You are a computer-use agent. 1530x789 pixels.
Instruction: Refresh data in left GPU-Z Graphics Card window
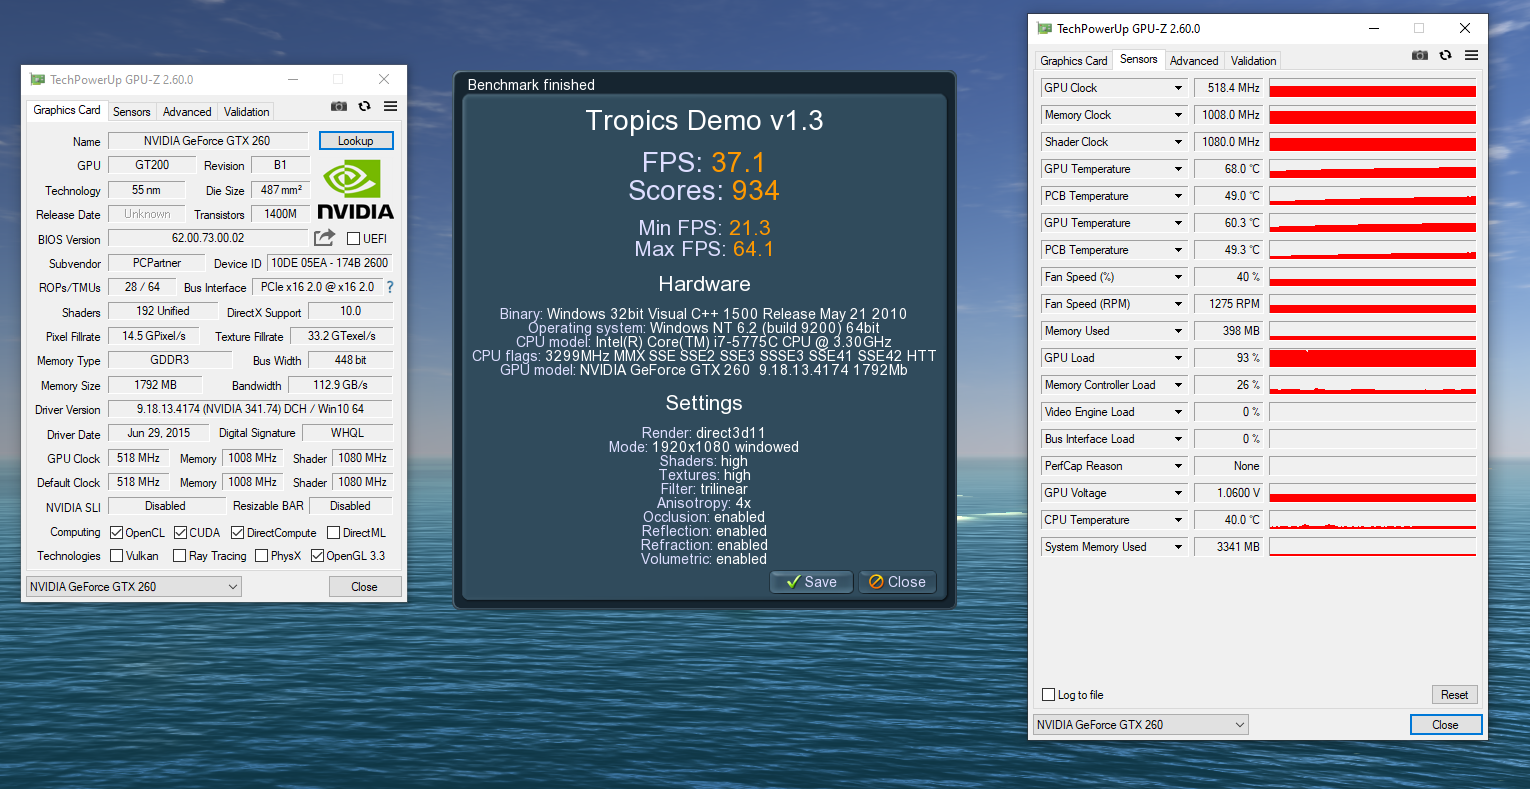[x=365, y=106]
